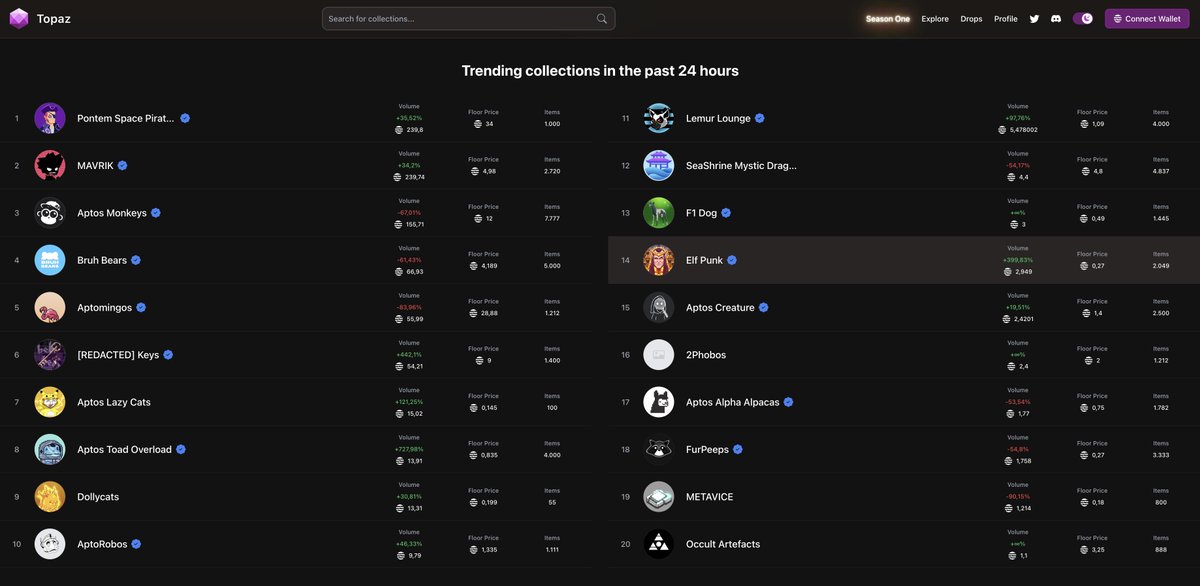
Task: Click the verified badge next to MAVRIK
Action: (x=122, y=165)
